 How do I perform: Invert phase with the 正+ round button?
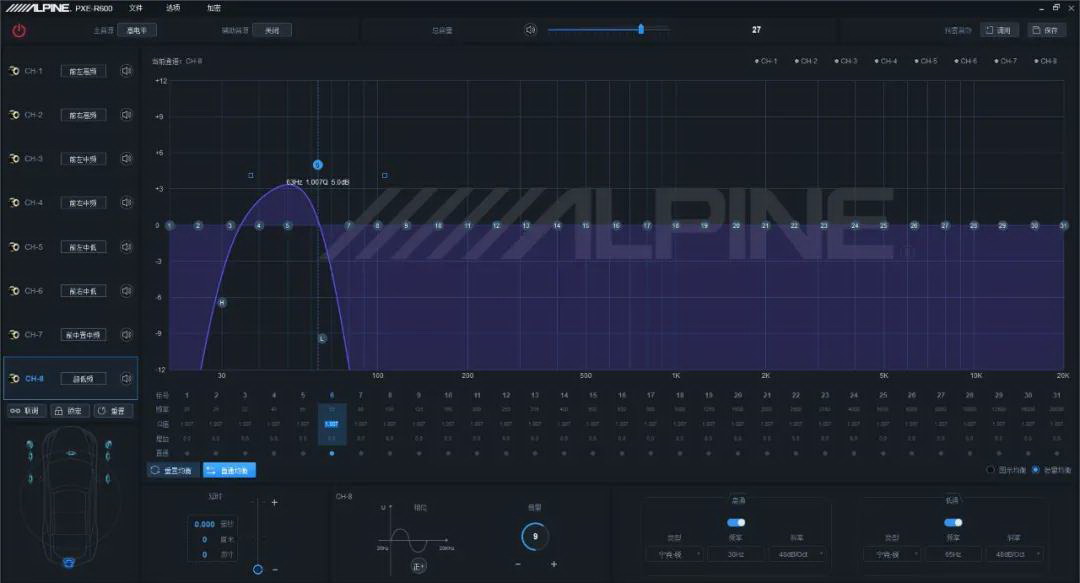pyautogui.click(x=418, y=566)
